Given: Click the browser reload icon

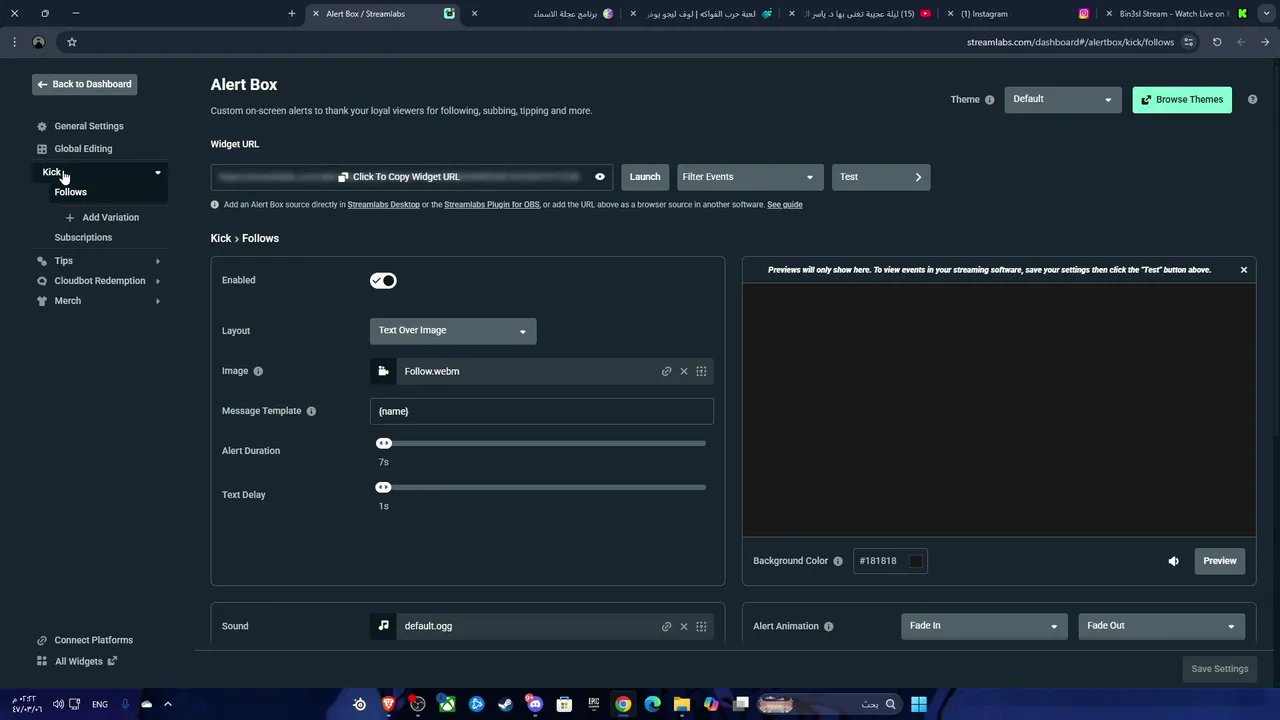Looking at the screenshot, I should [x=1217, y=42].
